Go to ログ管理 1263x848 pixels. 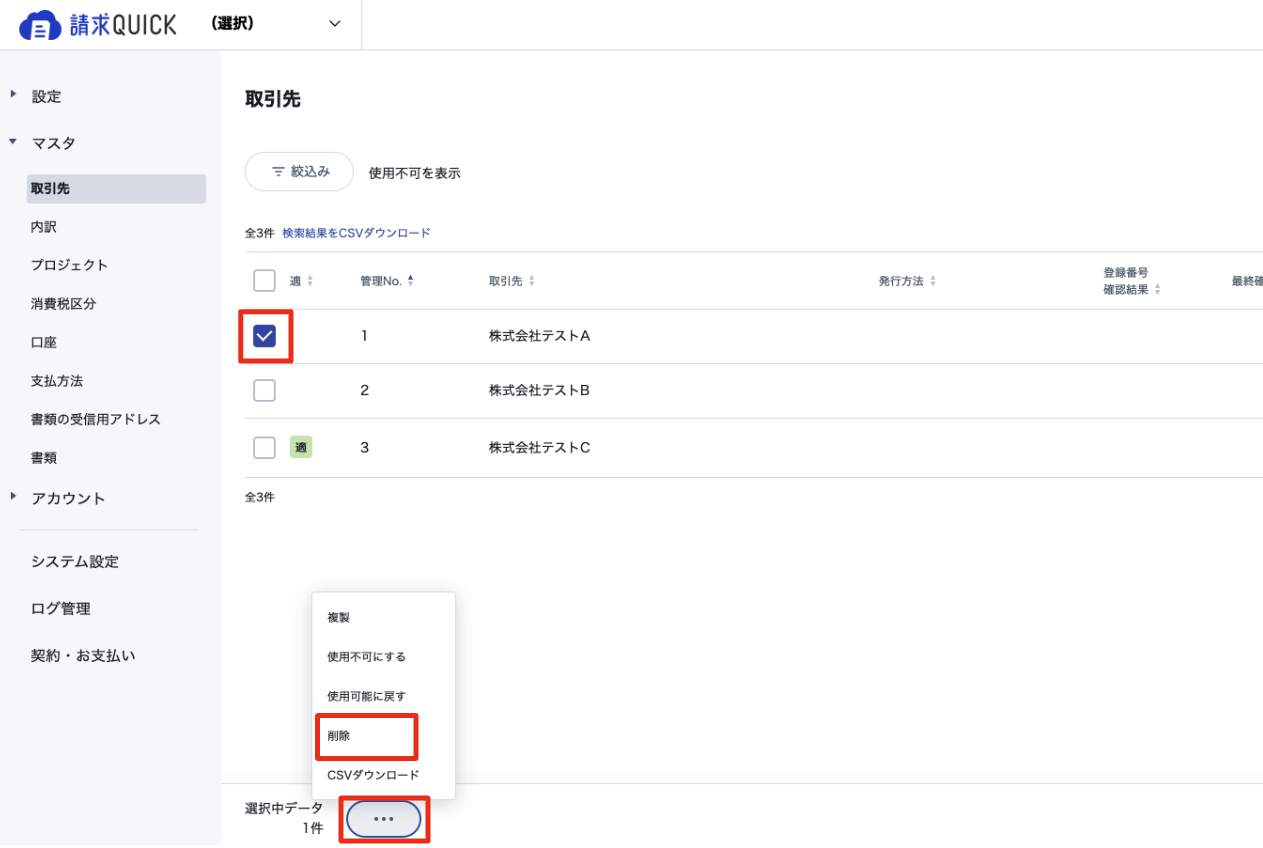coord(61,609)
